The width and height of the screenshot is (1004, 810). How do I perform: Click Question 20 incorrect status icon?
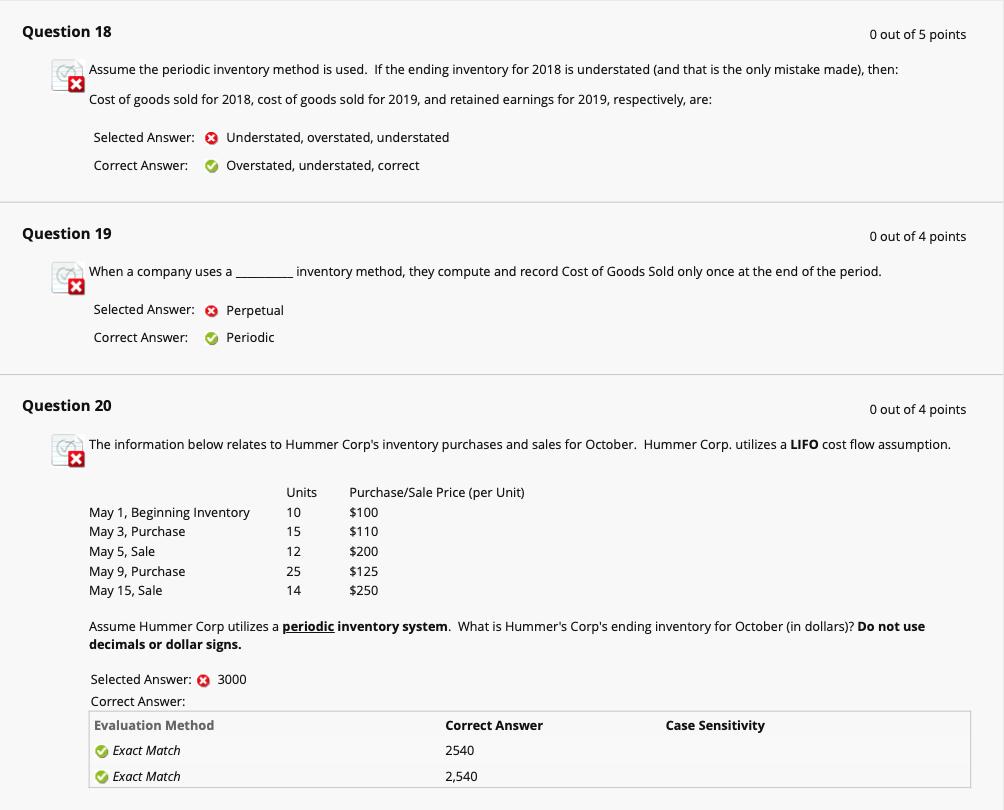pyautogui.click(x=68, y=451)
